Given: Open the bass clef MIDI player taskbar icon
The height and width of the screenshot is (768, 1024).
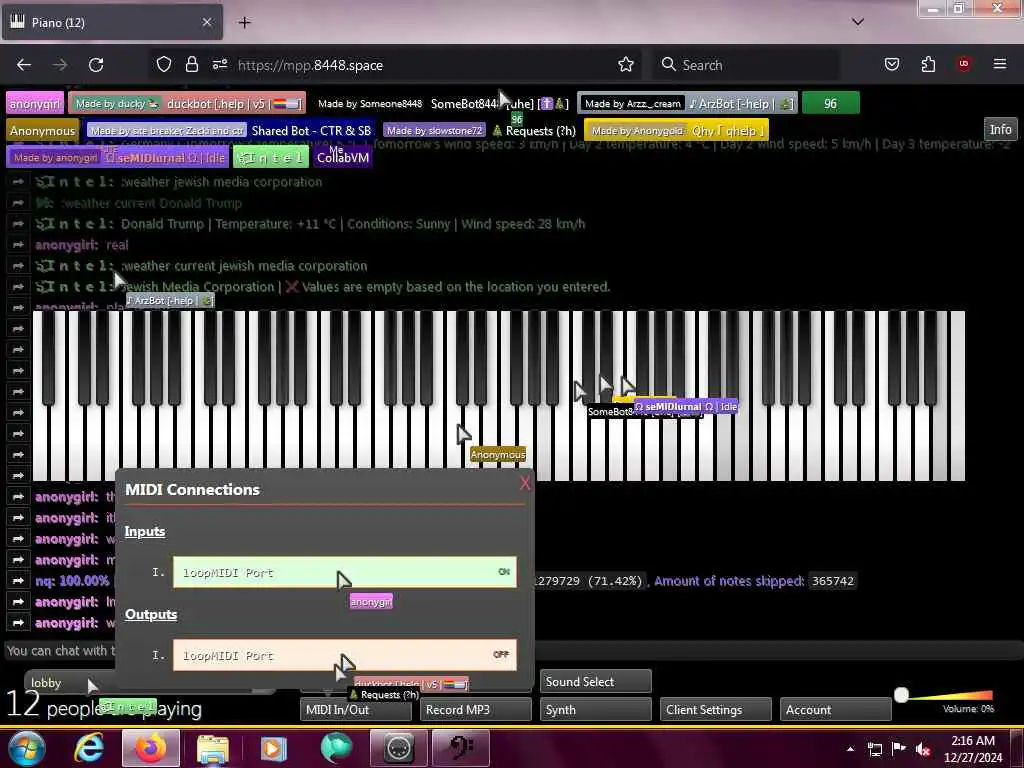Looking at the screenshot, I should point(461,748).
